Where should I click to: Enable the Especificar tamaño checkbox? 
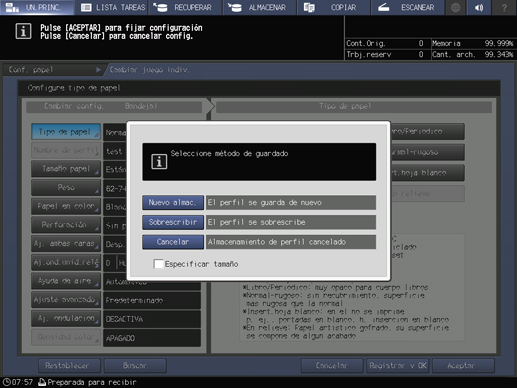point(158,264)
